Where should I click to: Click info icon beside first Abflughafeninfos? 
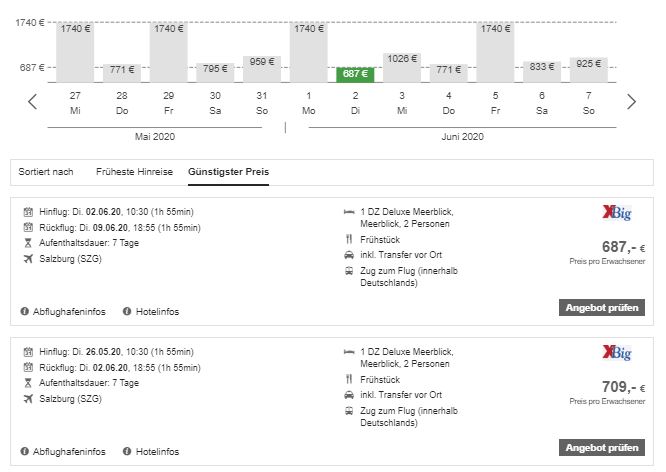25,312
